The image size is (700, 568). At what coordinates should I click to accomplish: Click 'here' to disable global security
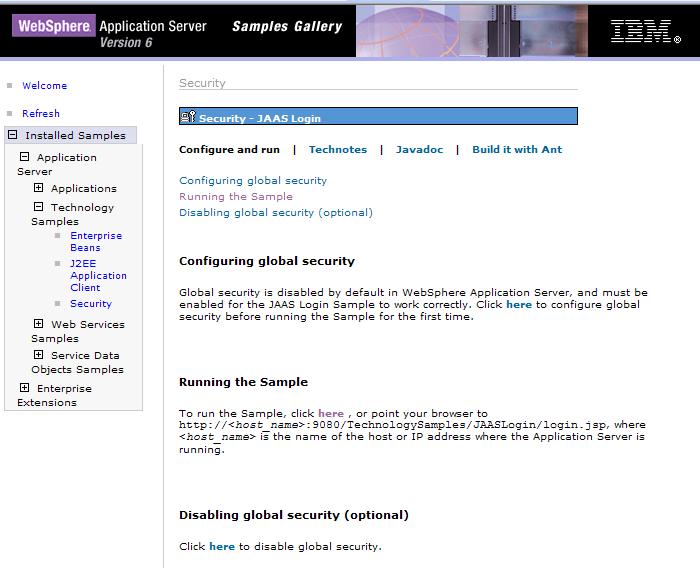tap(222, 547)
